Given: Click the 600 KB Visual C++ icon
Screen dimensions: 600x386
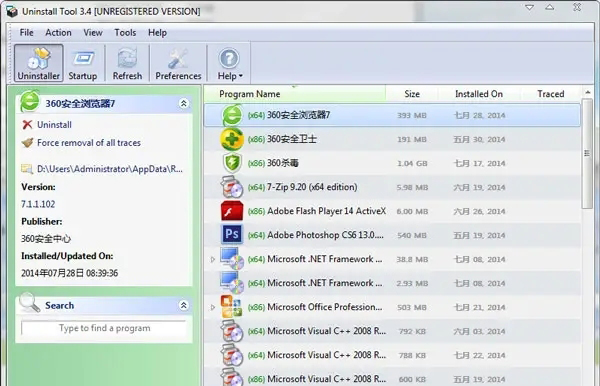Looking at the screenshot, I should tap(232, 378).
